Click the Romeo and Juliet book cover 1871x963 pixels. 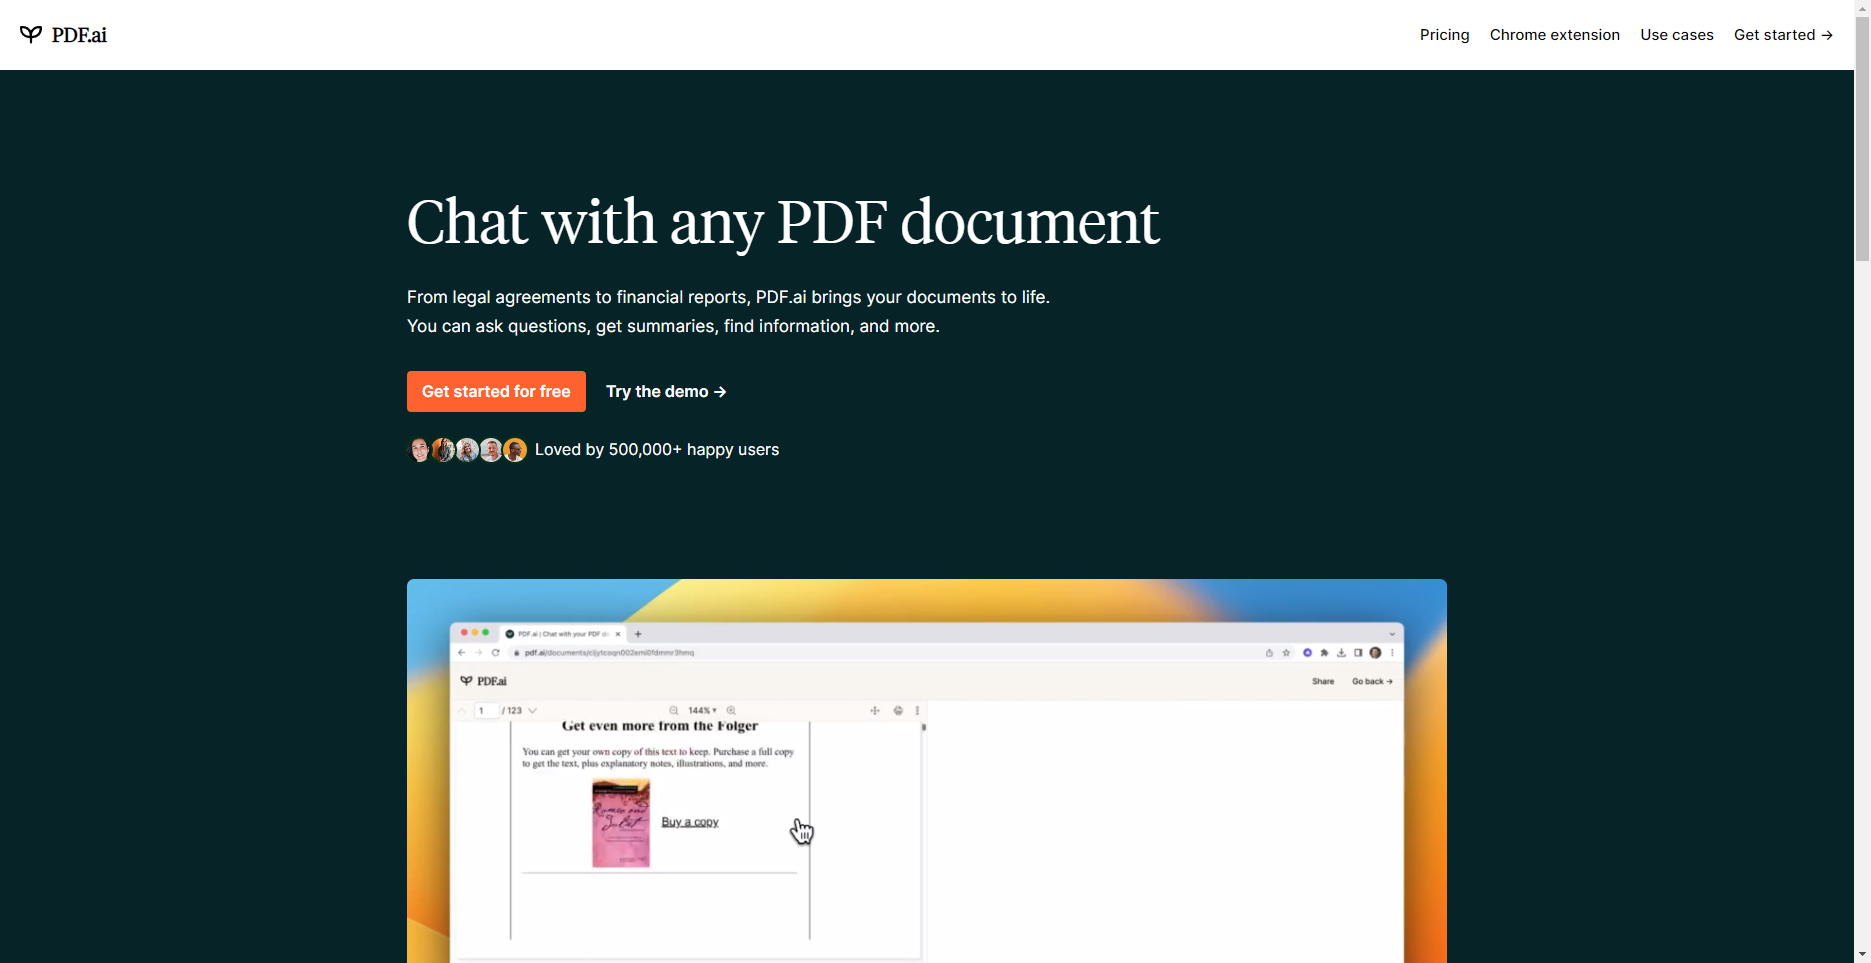(621, 823)
